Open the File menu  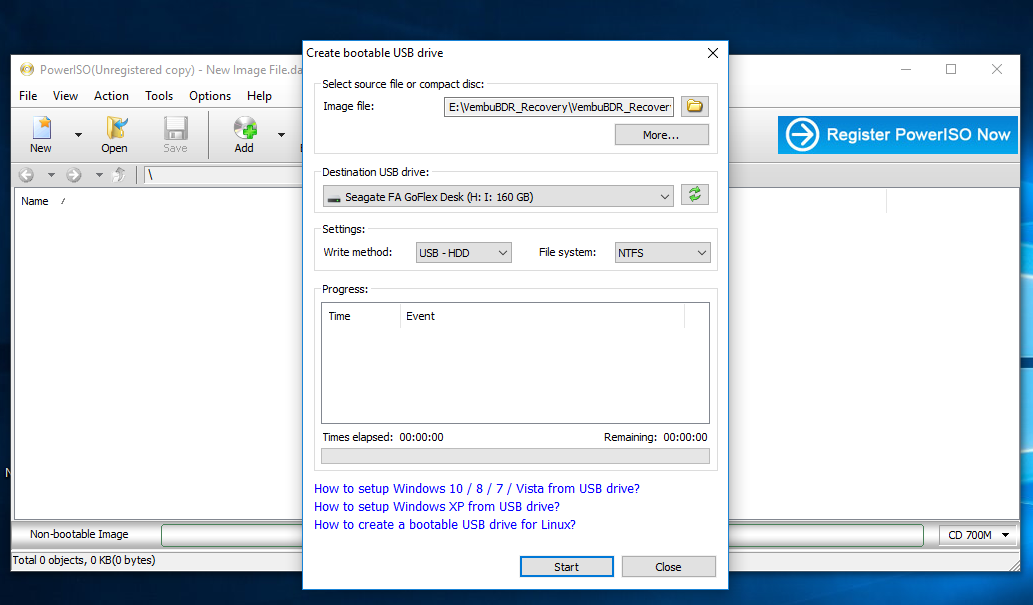point(28,96)
